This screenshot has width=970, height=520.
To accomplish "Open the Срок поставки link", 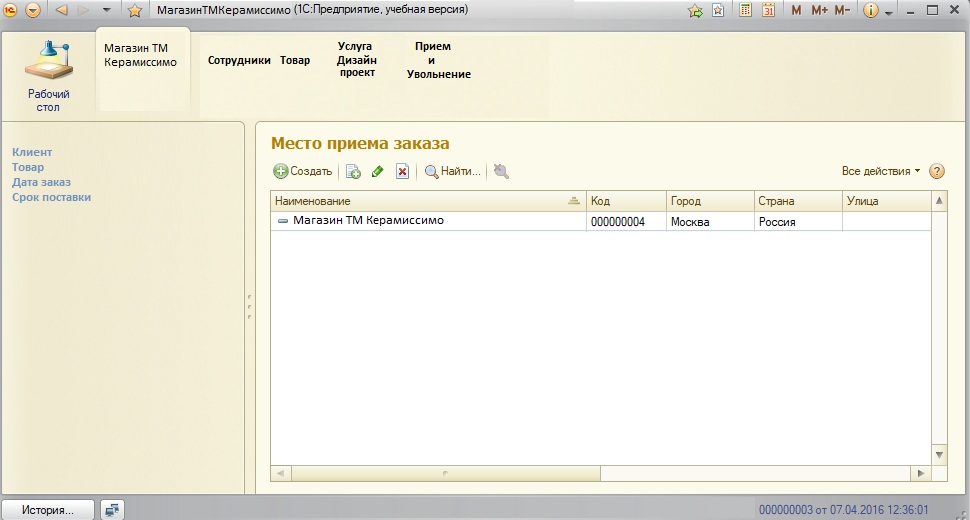I will pos(51,197).
